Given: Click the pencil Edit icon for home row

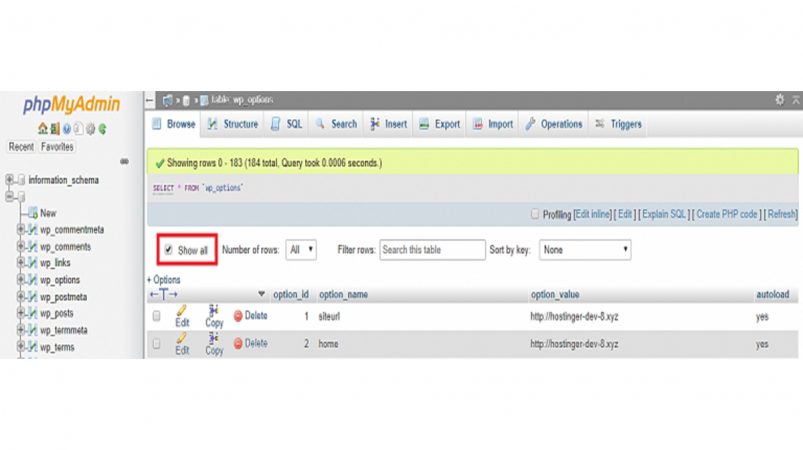Looking at the screenshot, I should pos(182,338).
